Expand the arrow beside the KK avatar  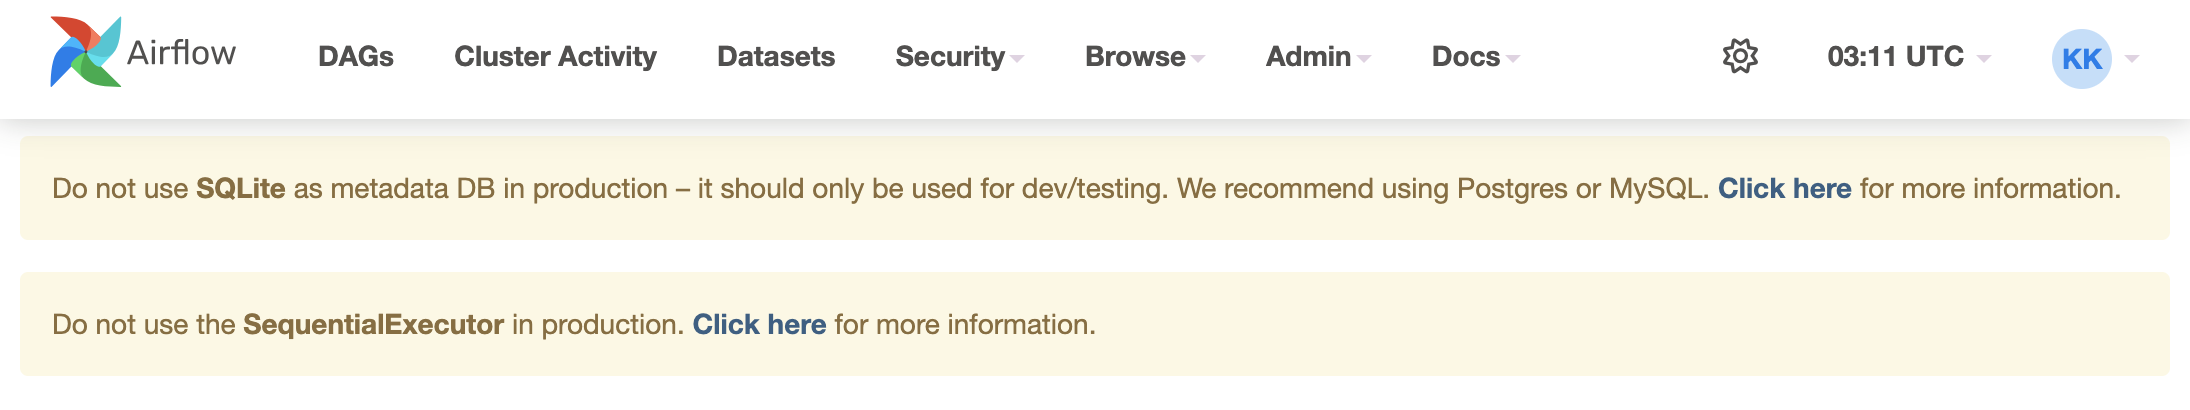2132,59
